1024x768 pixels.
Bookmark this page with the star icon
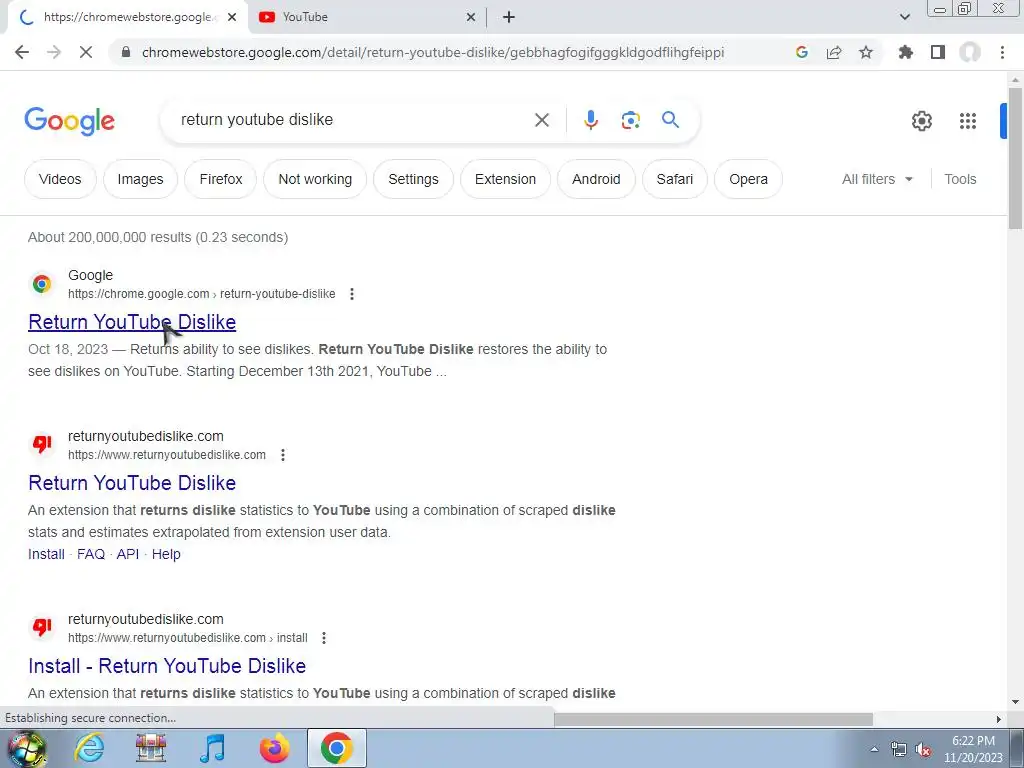pyautogui.click(x=866, y=52)
